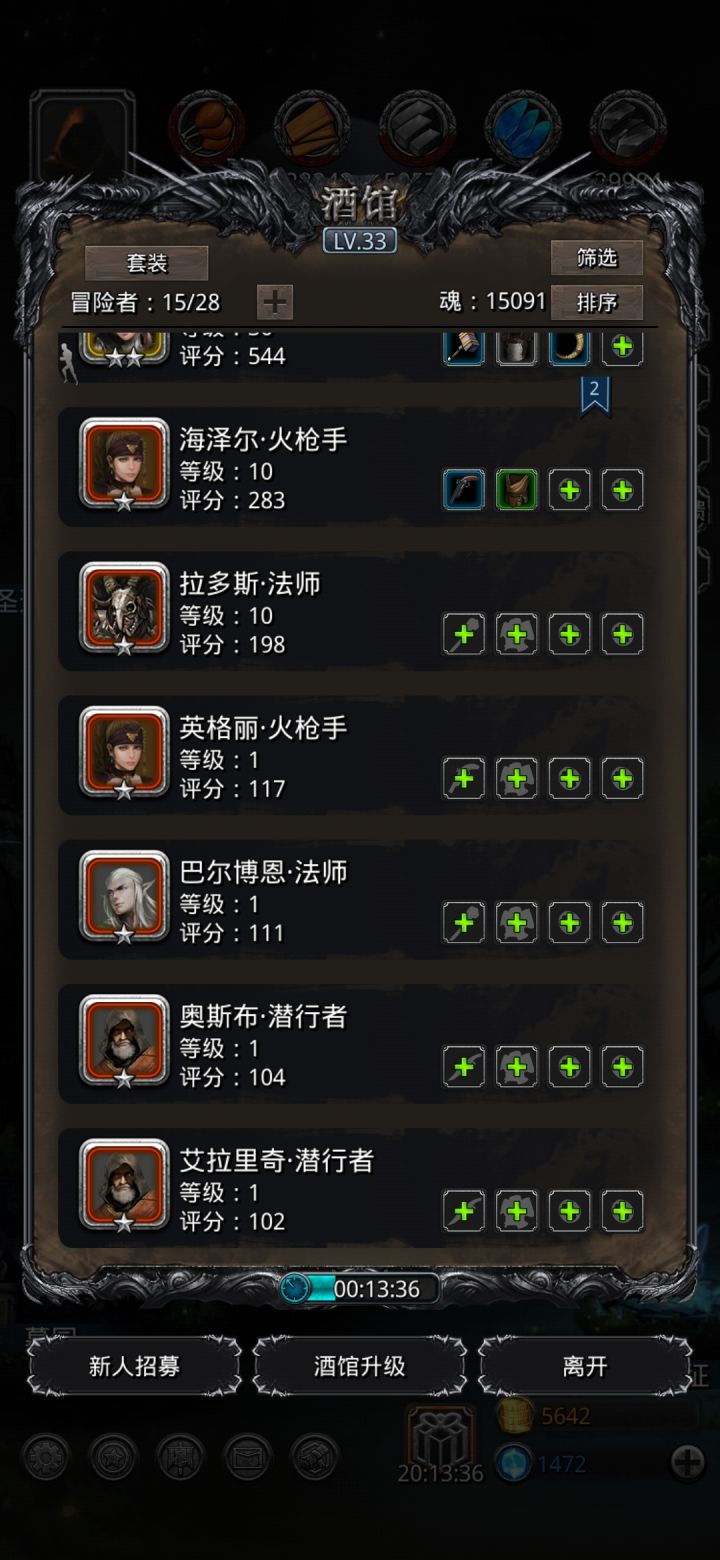Tap 巴尔博恩·法师's last empty equipment slot
The image size is (720, 1560).
coord(622,922)
